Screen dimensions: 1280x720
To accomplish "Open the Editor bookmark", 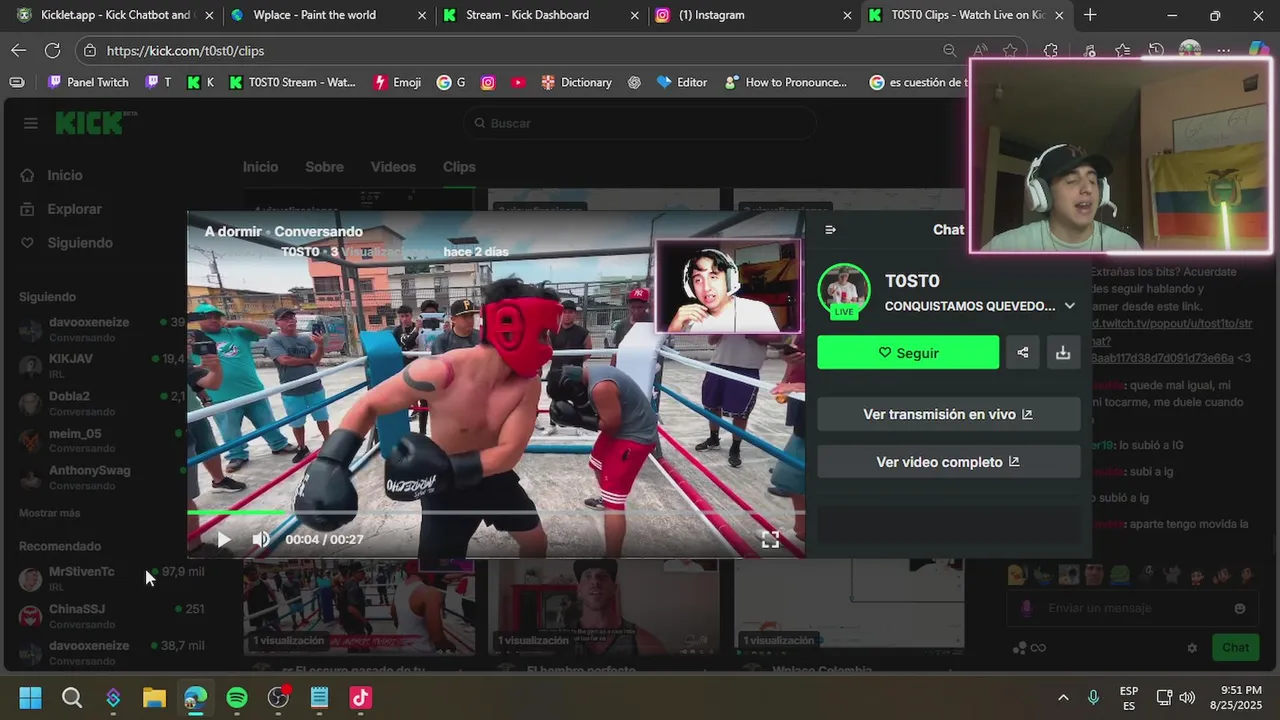I will click(x=682, y=82).
